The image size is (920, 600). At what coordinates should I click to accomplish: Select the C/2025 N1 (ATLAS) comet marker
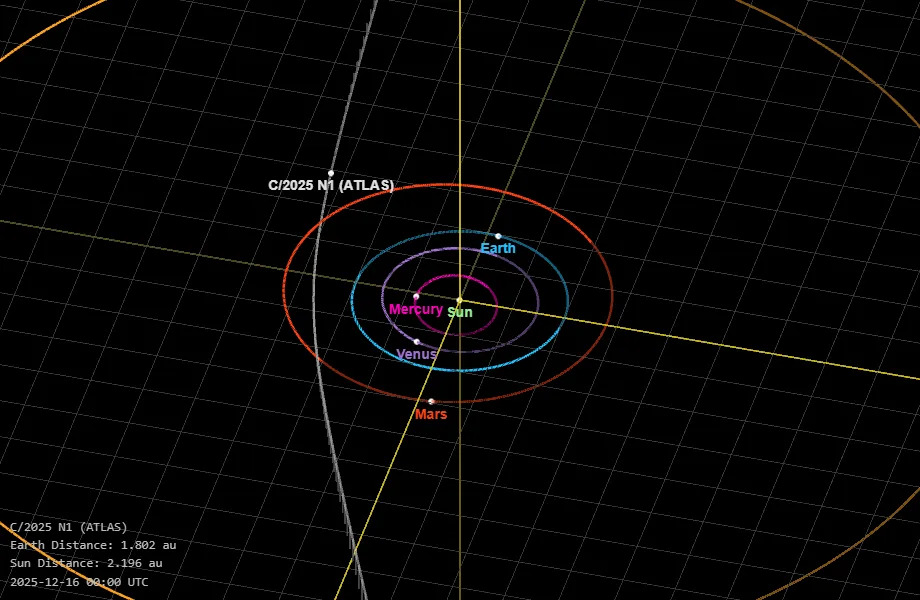pyautogui.click(x=331, y=173)
